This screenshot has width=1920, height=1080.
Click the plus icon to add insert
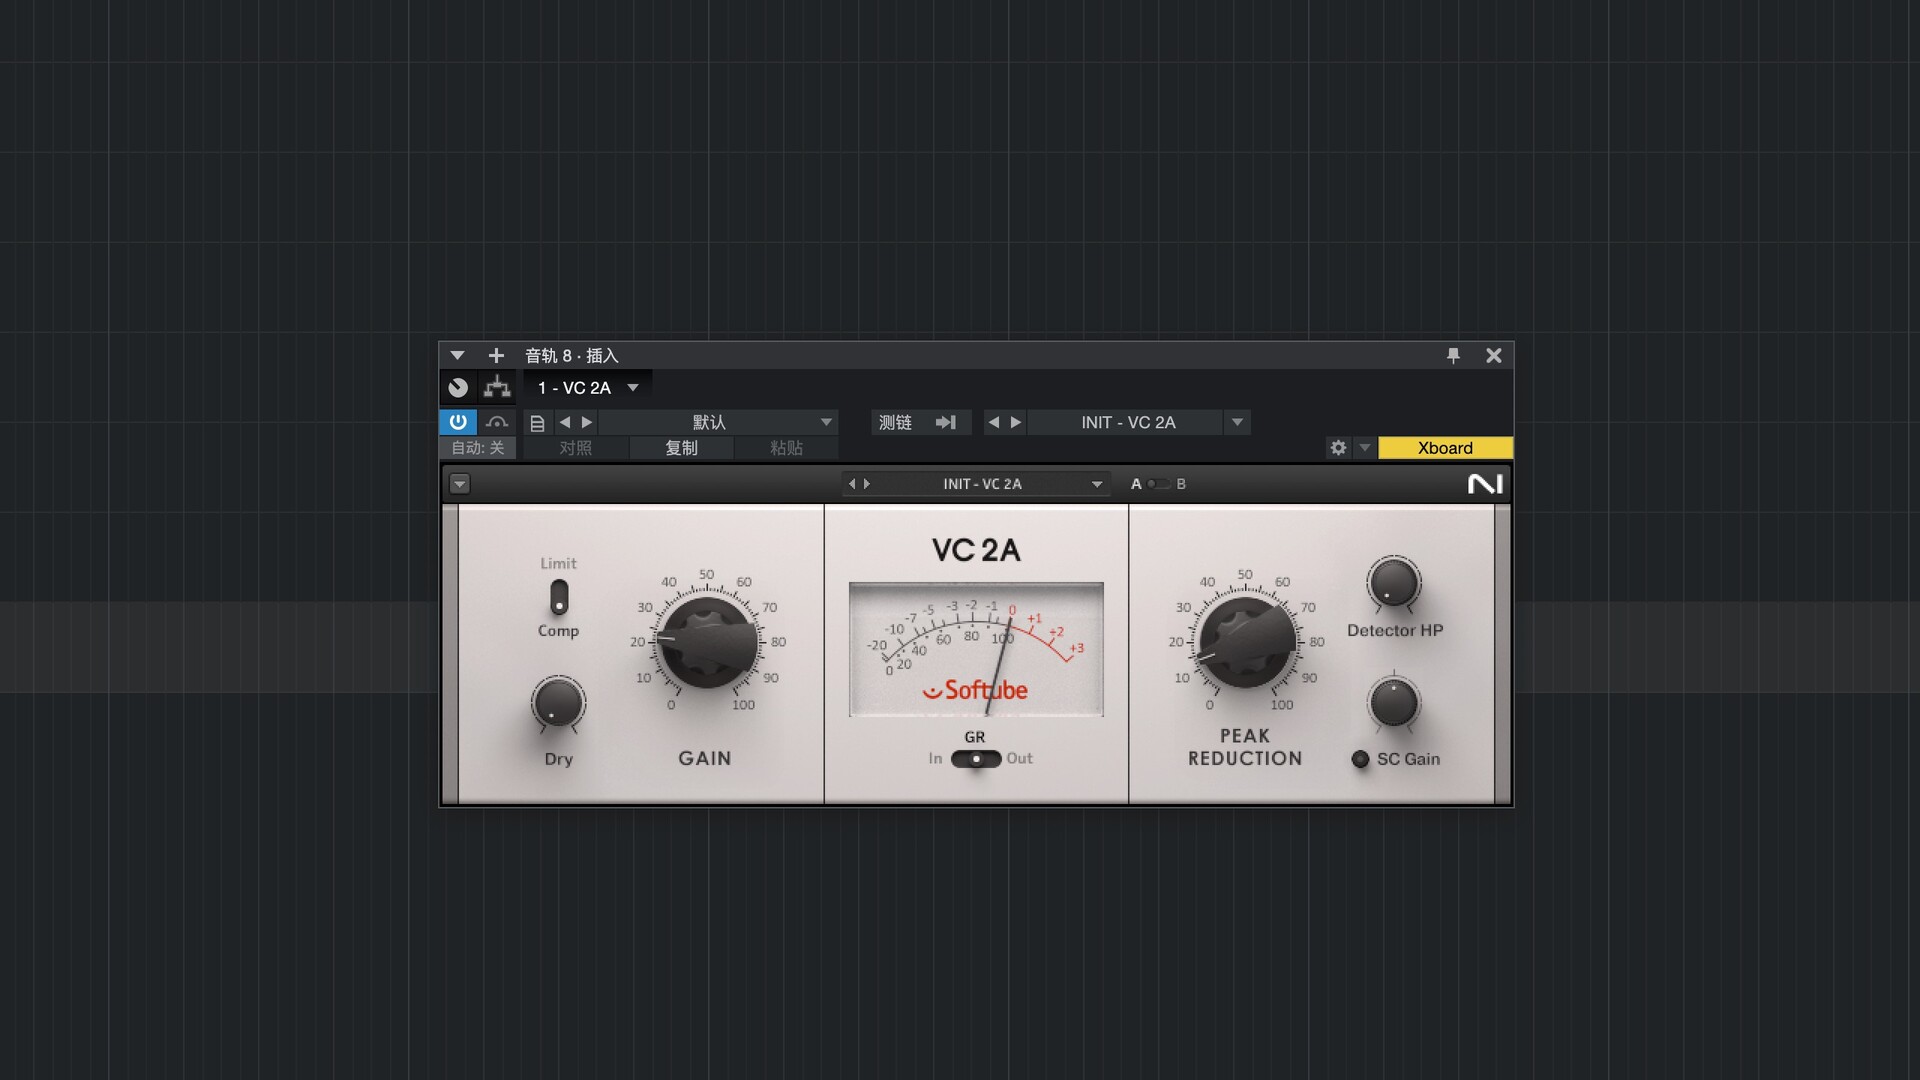click(x=496, y=355)
